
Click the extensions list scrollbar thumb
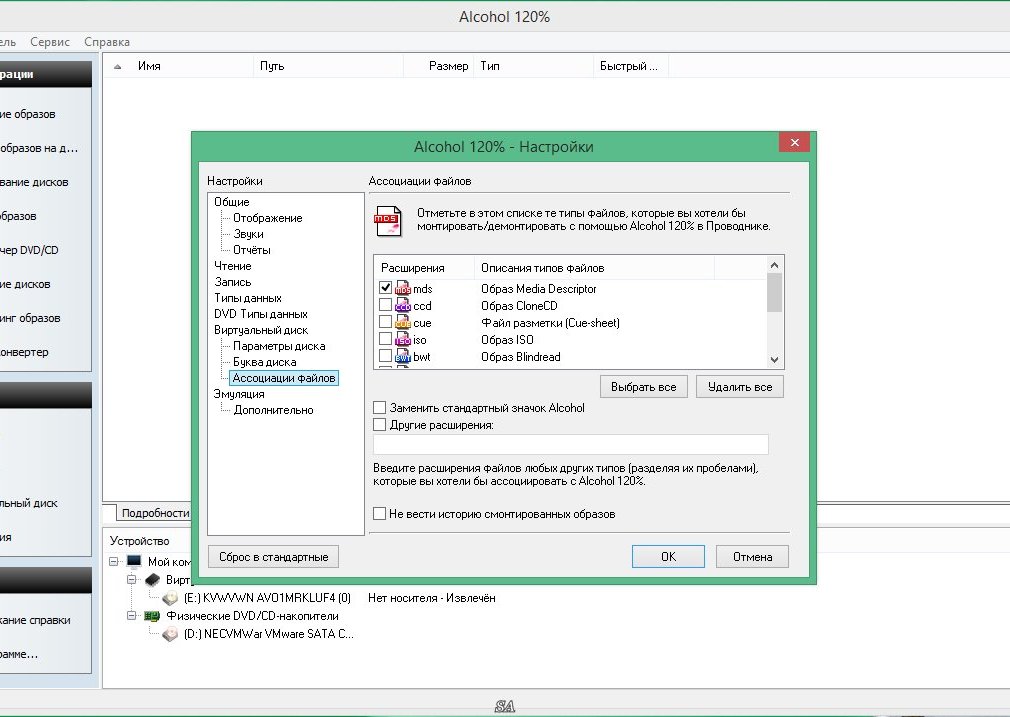coord(775,292)
